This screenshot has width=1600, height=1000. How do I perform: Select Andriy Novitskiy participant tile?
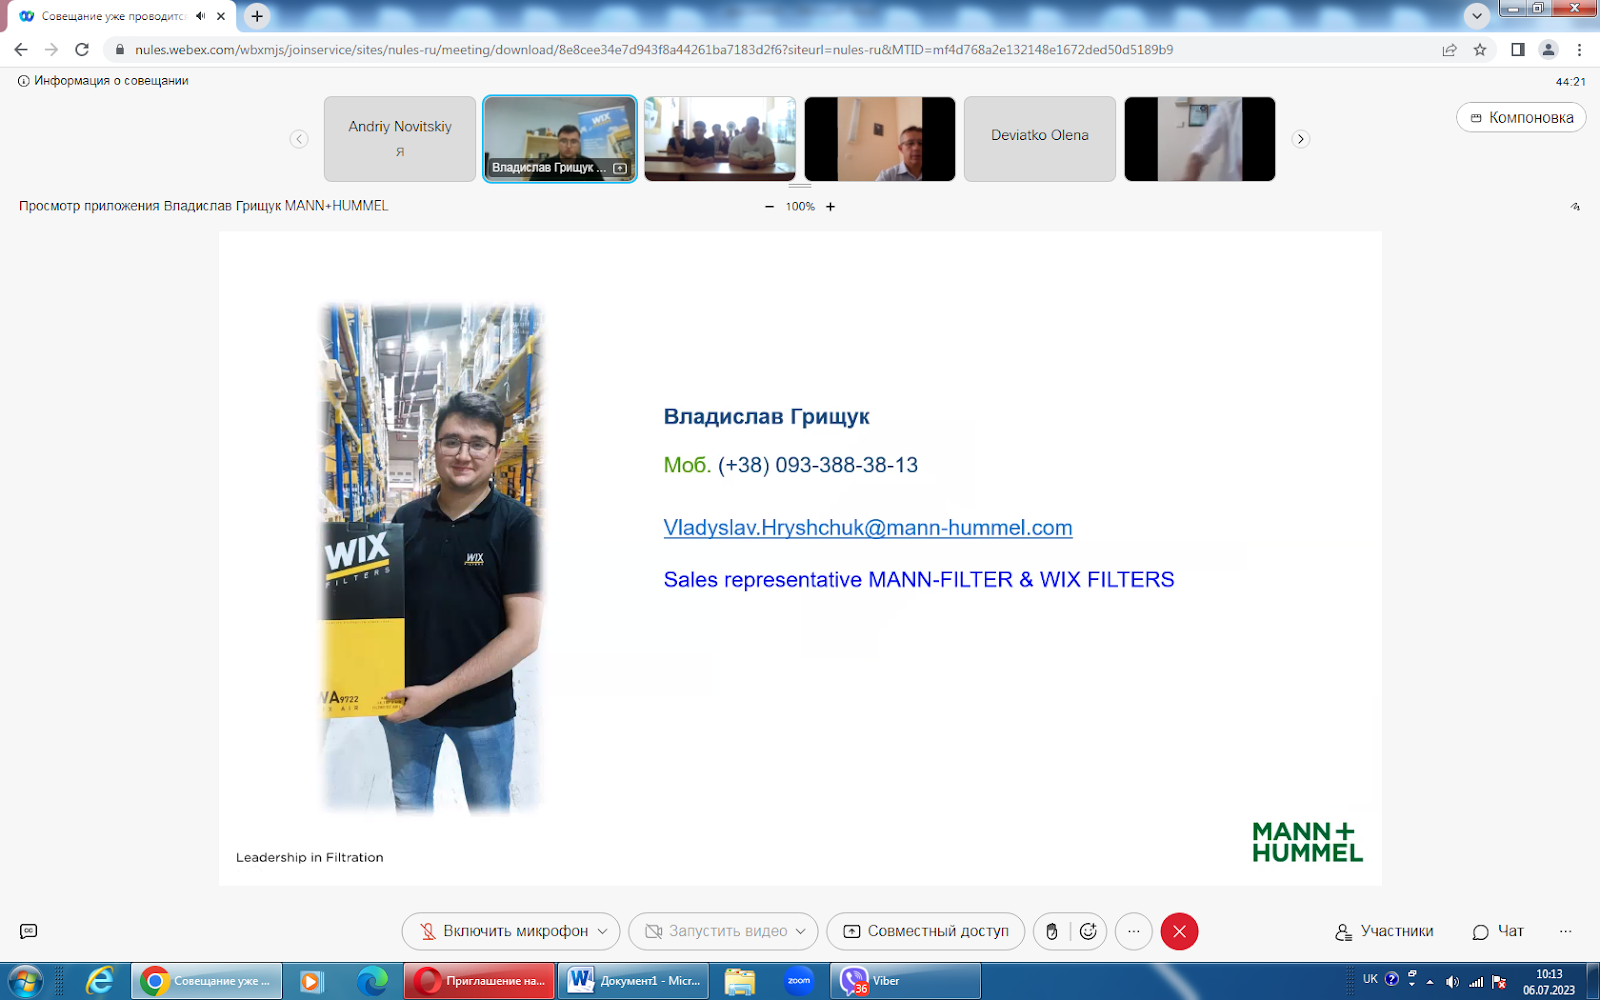coord(400,139)
